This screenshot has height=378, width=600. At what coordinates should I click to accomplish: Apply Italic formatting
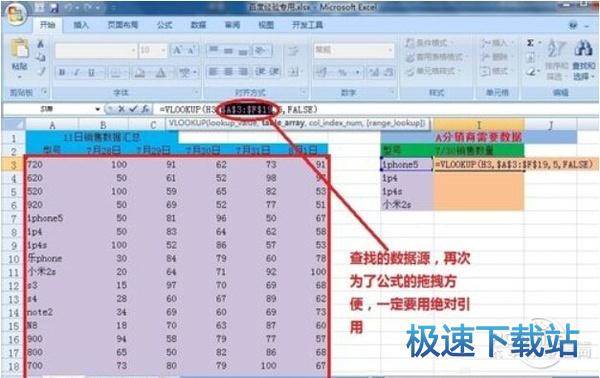point(77,72)
